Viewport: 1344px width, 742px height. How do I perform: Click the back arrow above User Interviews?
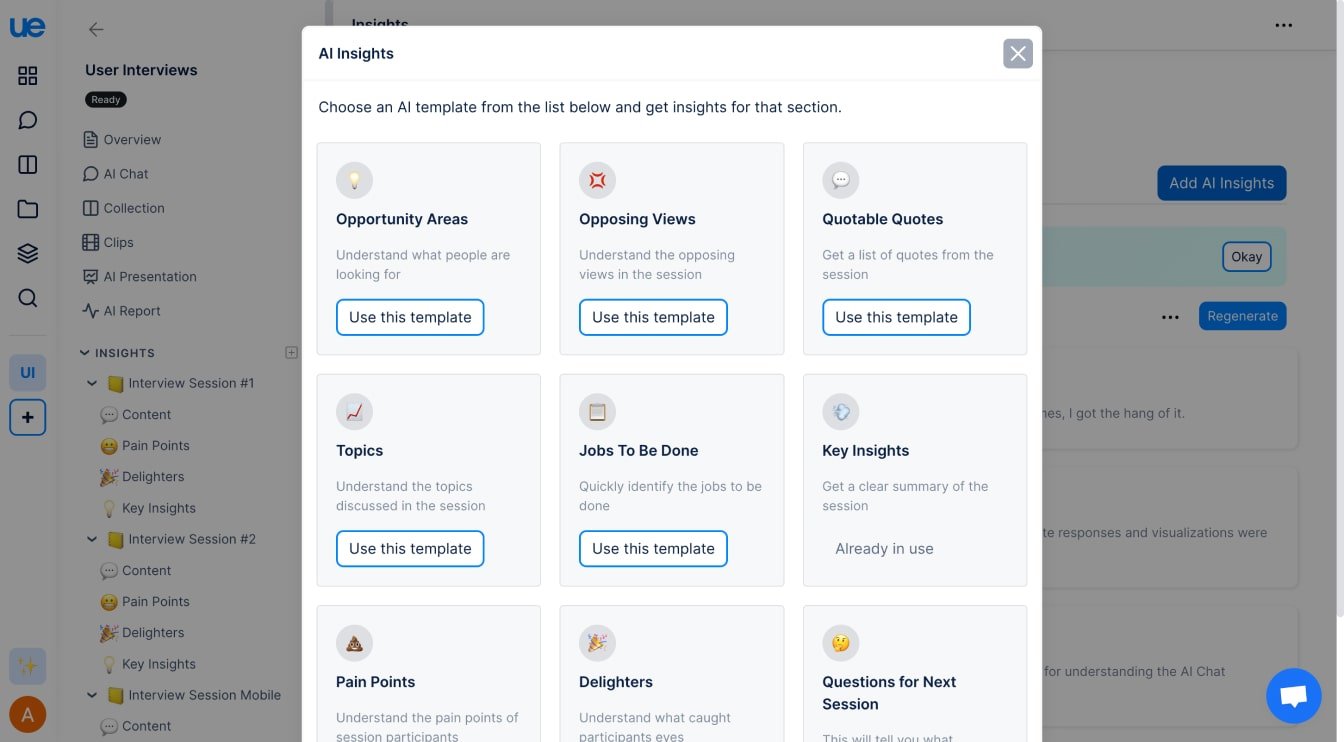coord(96,30)
